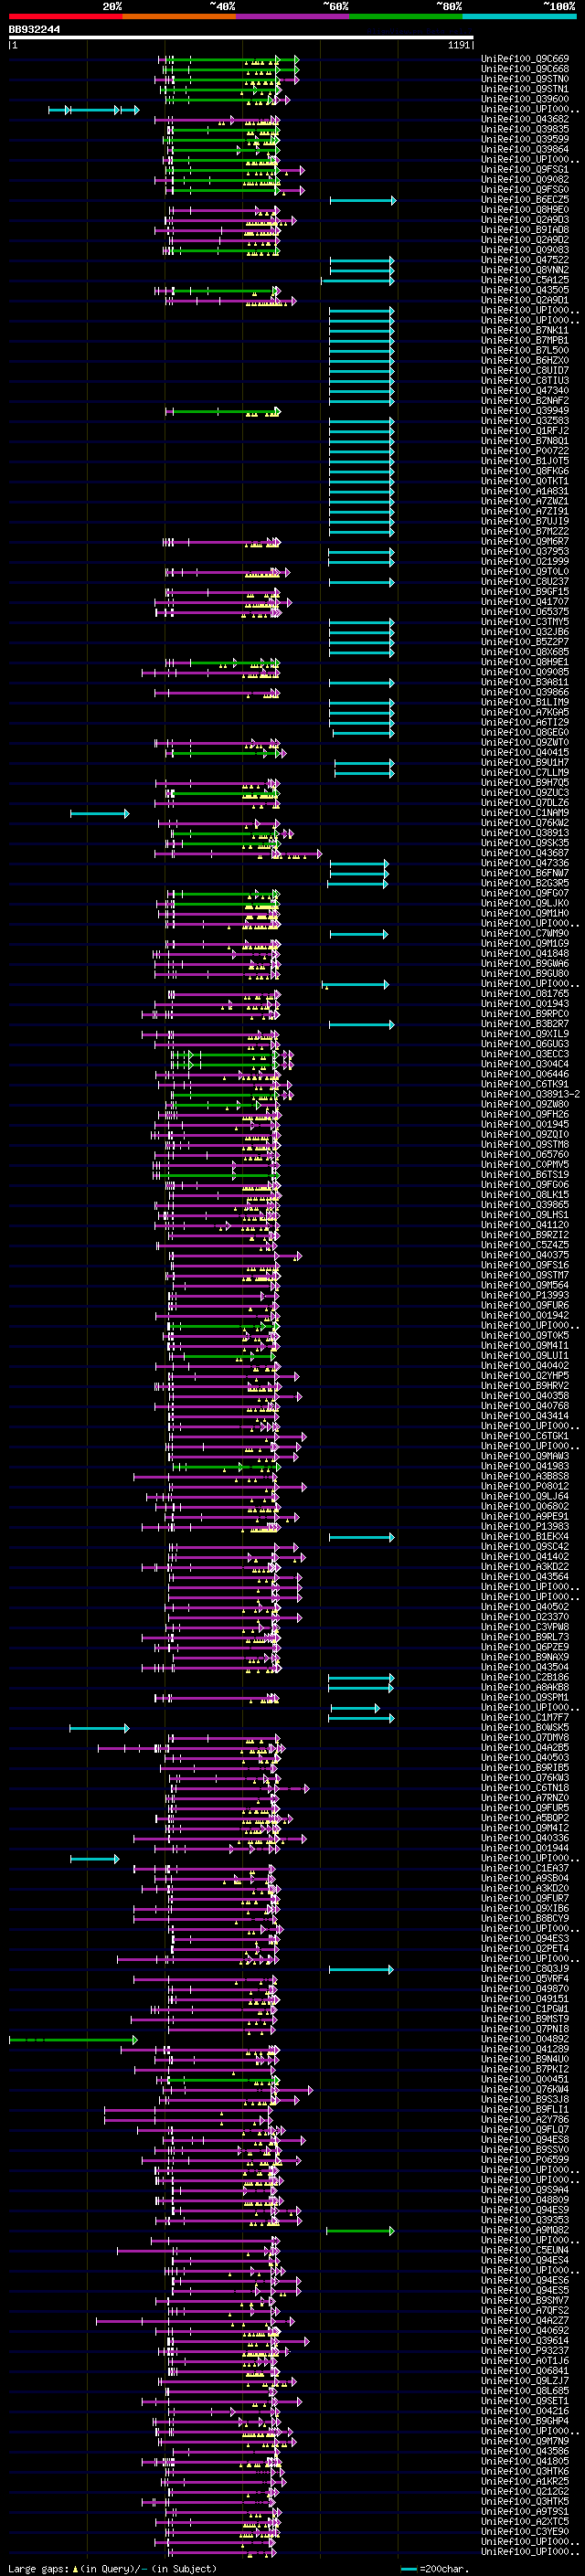Click the cyan alignment arrow for UniRef100_C8U237

pos(362,582)
